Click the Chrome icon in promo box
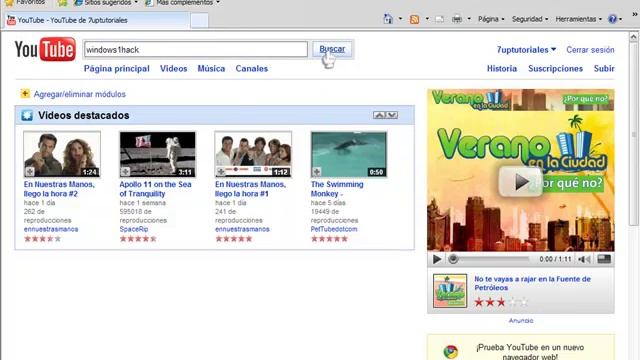Viewport: 640px width, 360px height. tap(451, 351)
